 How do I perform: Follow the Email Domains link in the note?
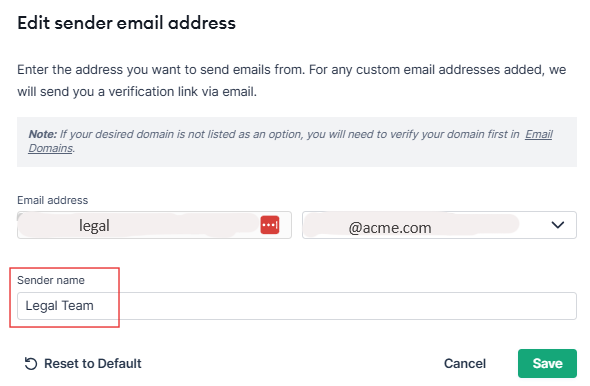pos(539,134)
